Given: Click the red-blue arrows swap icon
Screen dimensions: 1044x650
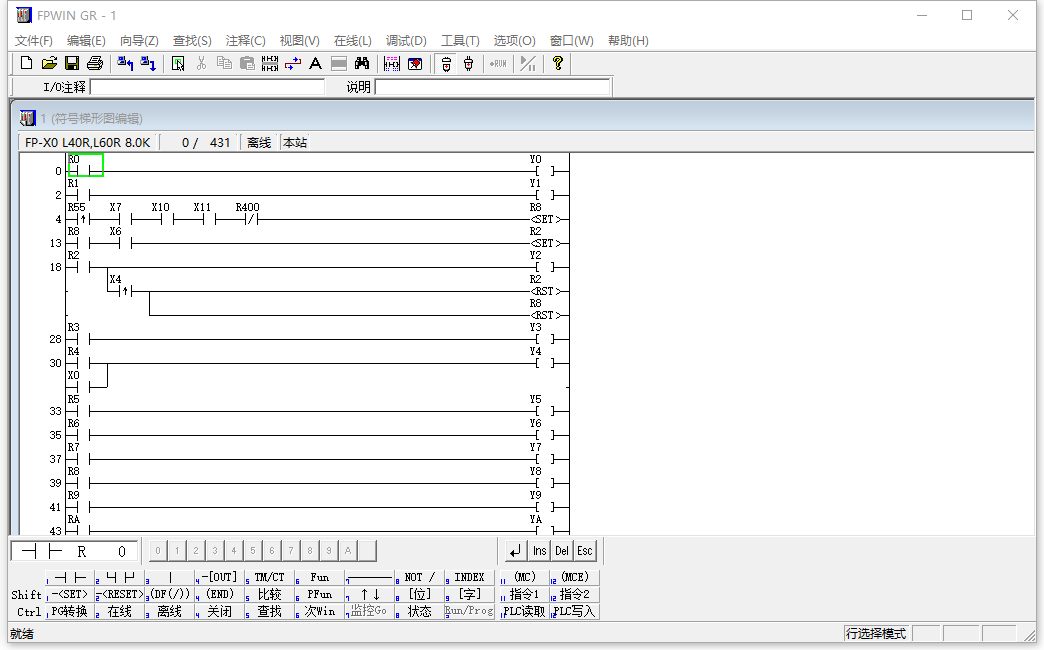Looking at the screenshot, I should pyautogui.click(x=293, y=63).
